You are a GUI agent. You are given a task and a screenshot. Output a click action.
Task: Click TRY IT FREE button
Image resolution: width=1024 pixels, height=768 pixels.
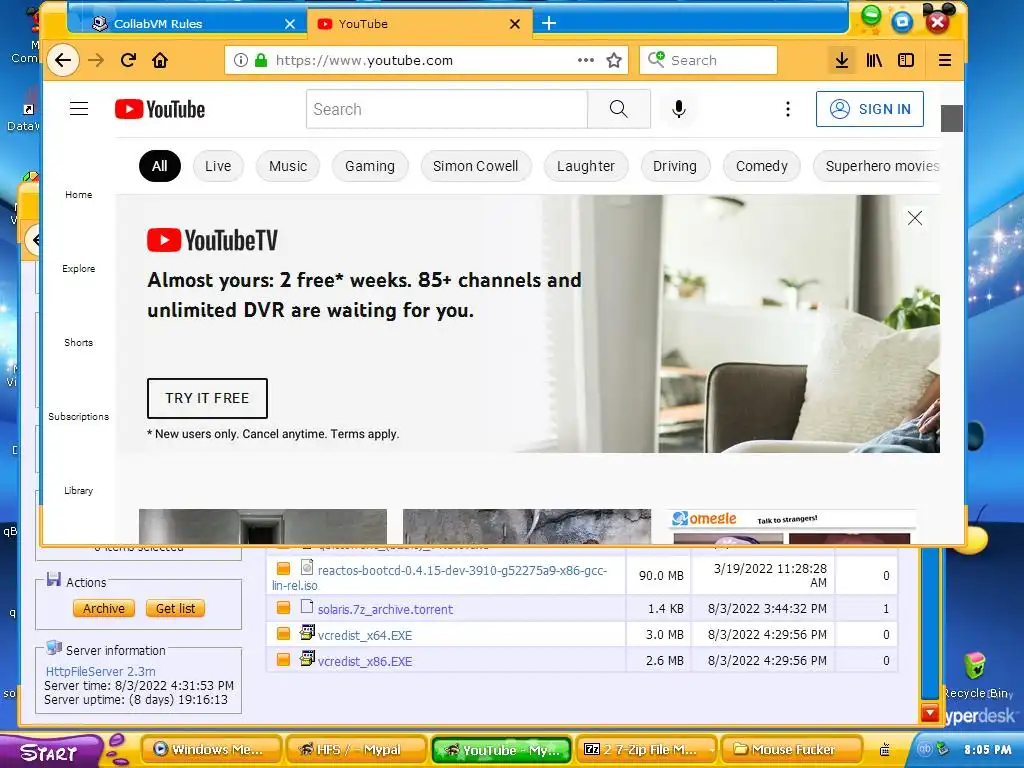[207, 398]
